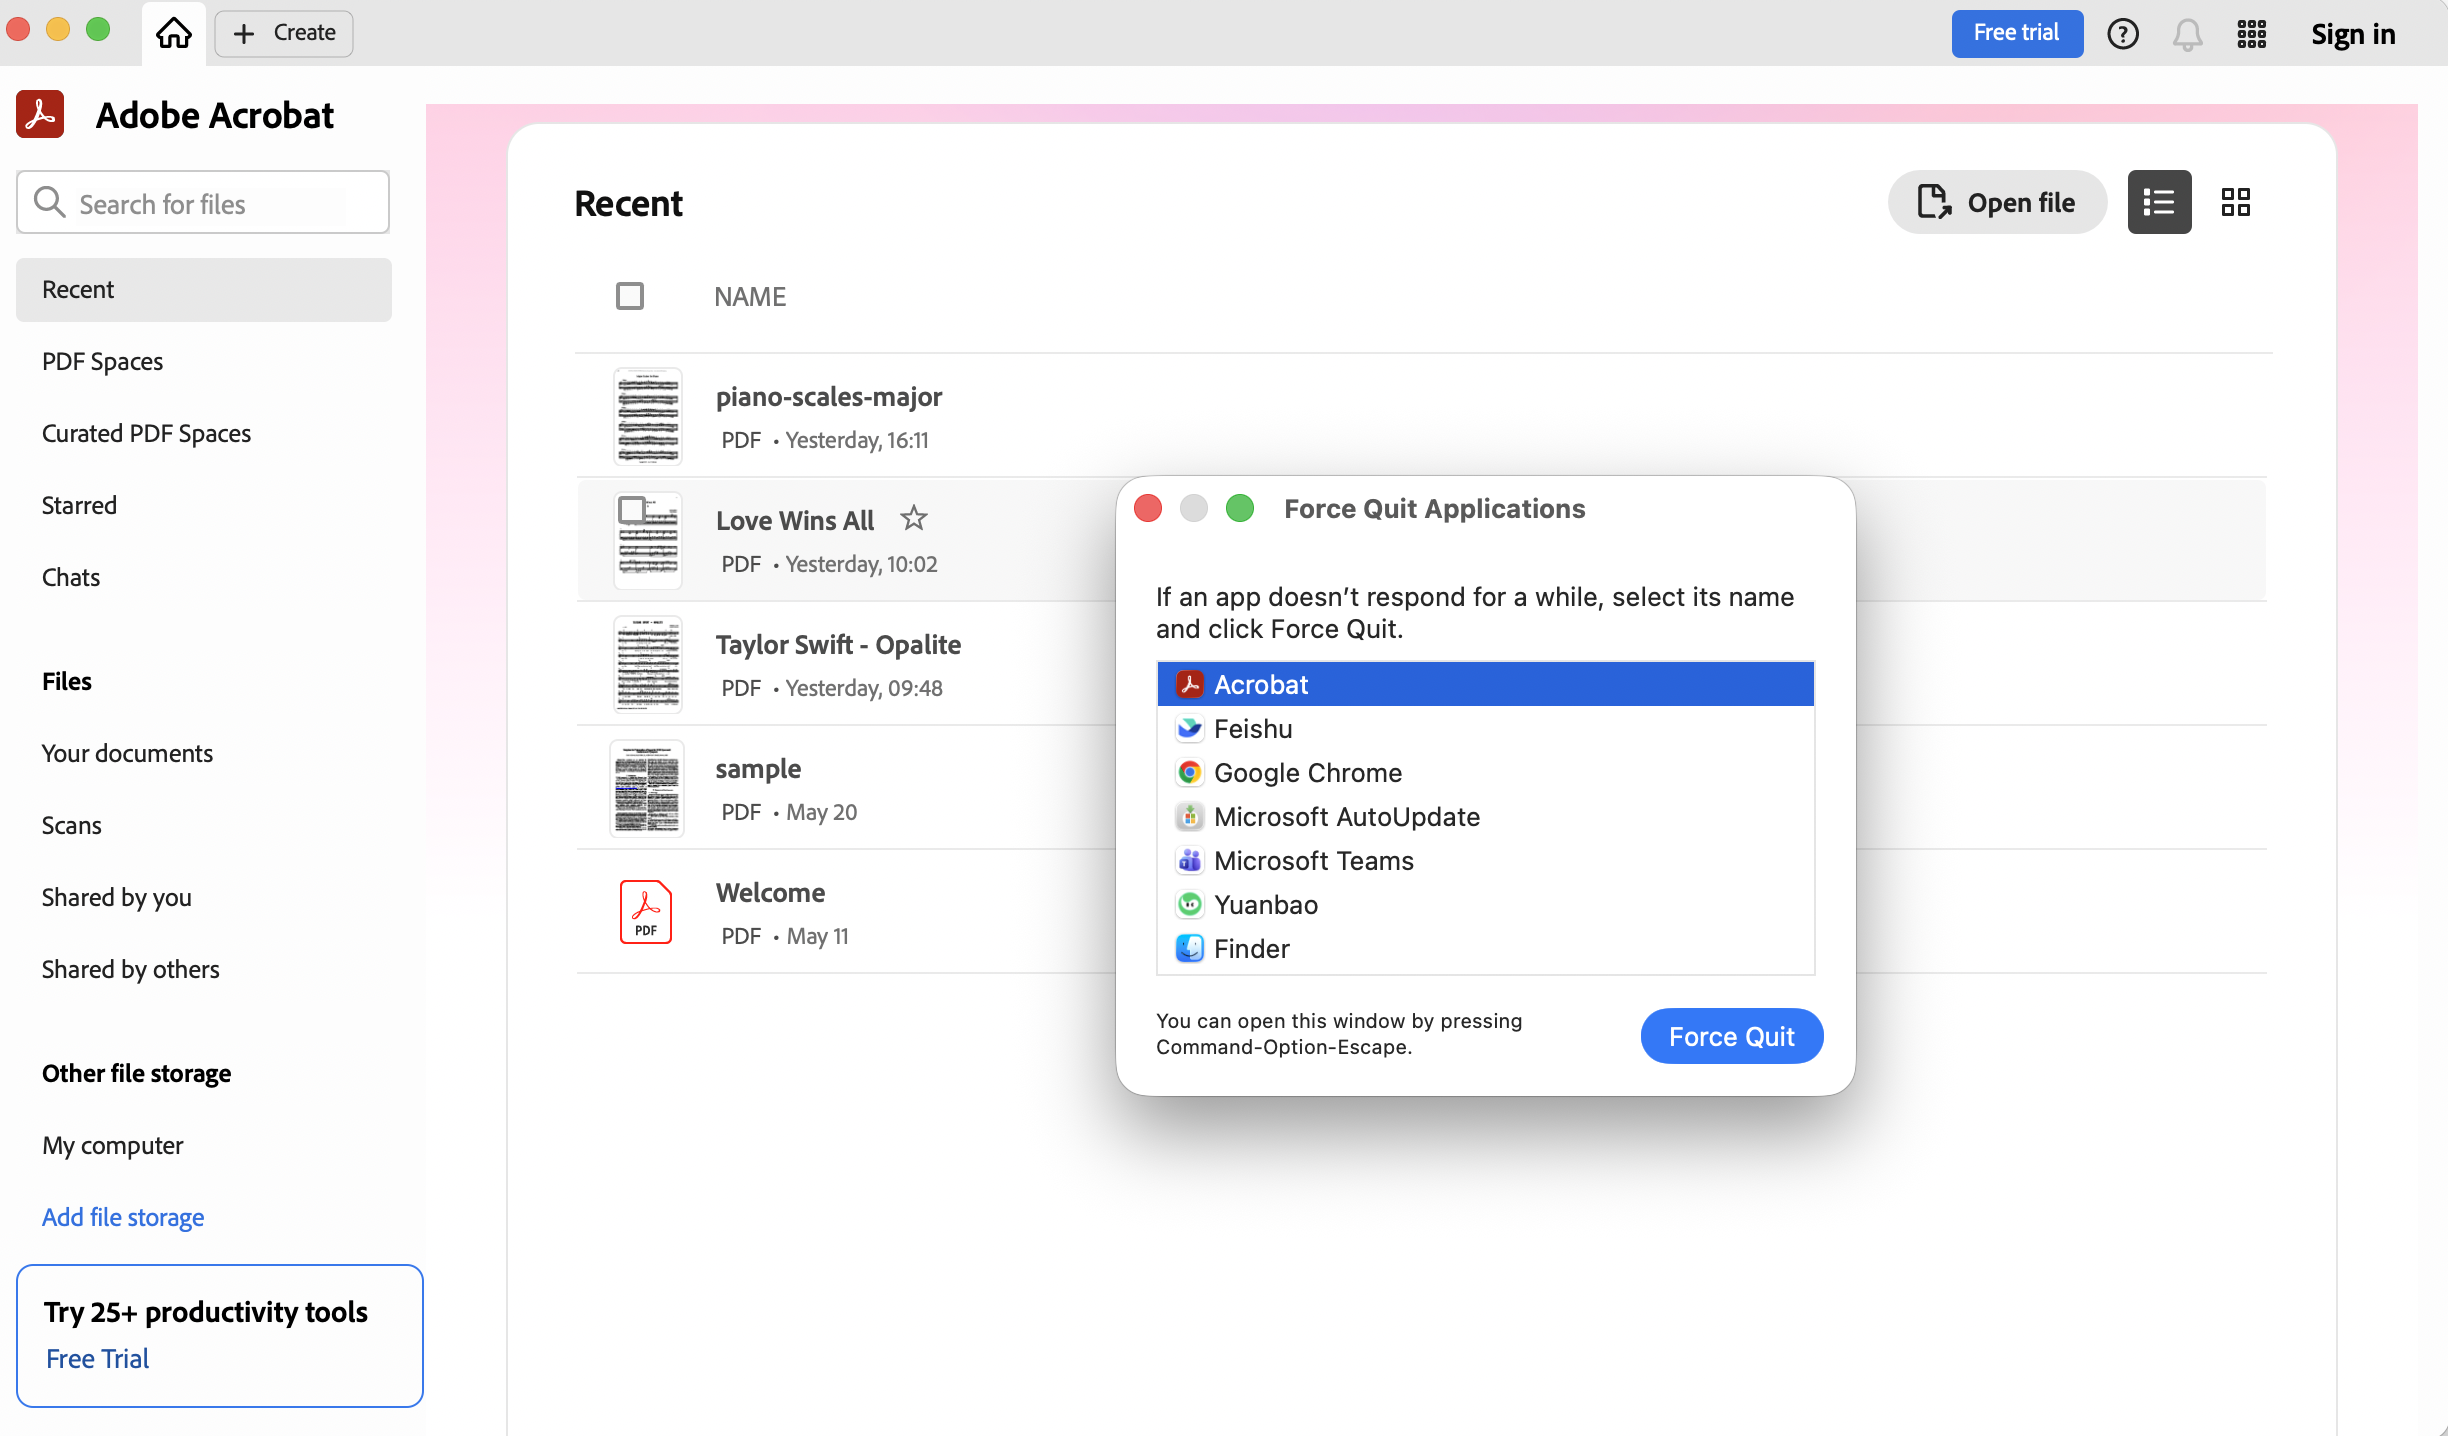Screen dimensions: 2448x1436
Task: Switch to grid view
Action: (2236, 202)
